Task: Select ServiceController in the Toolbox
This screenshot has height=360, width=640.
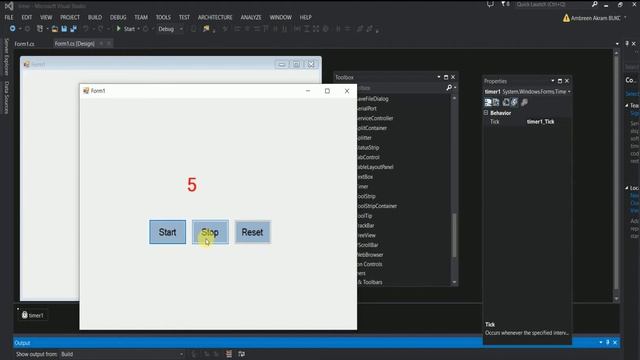Action: [x=375, y=118]
